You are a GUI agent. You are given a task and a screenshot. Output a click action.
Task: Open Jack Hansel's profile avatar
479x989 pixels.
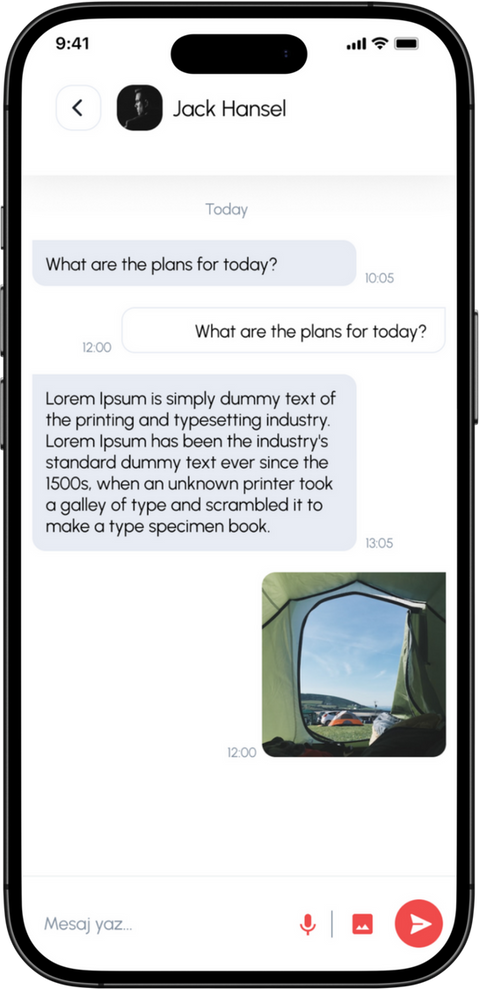pyautogui.click(x=139, y=108)
